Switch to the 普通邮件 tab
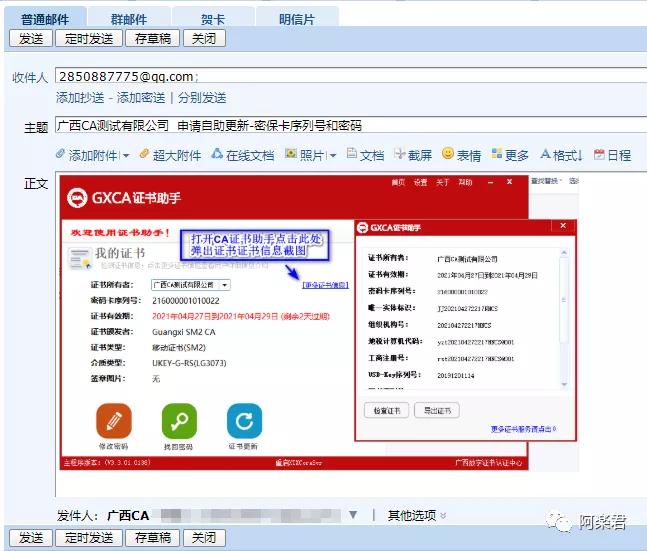The image size is (647, 551). click(x=45, y=19)
